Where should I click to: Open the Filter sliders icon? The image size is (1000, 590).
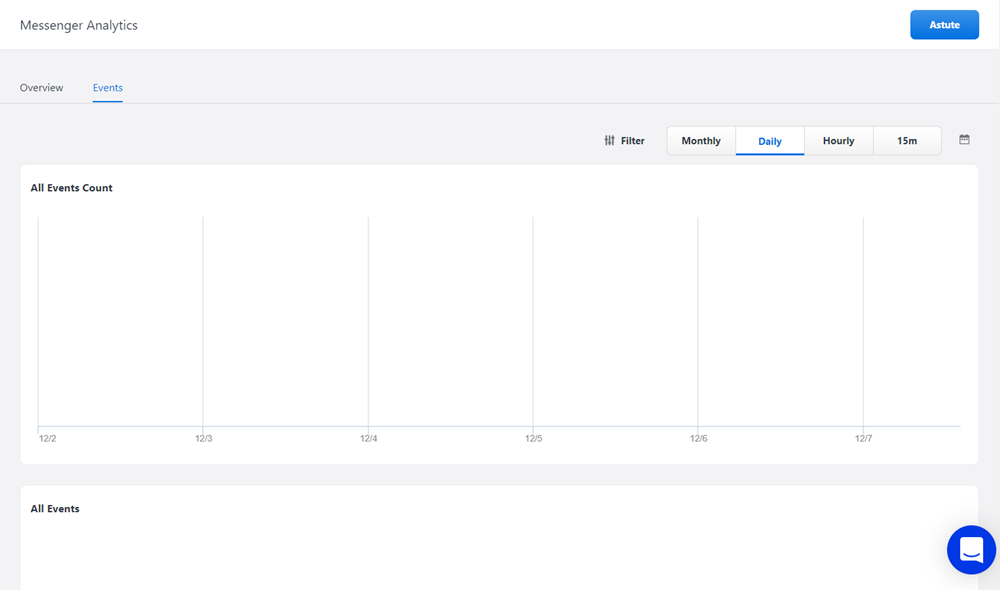[x=609, y=141]
